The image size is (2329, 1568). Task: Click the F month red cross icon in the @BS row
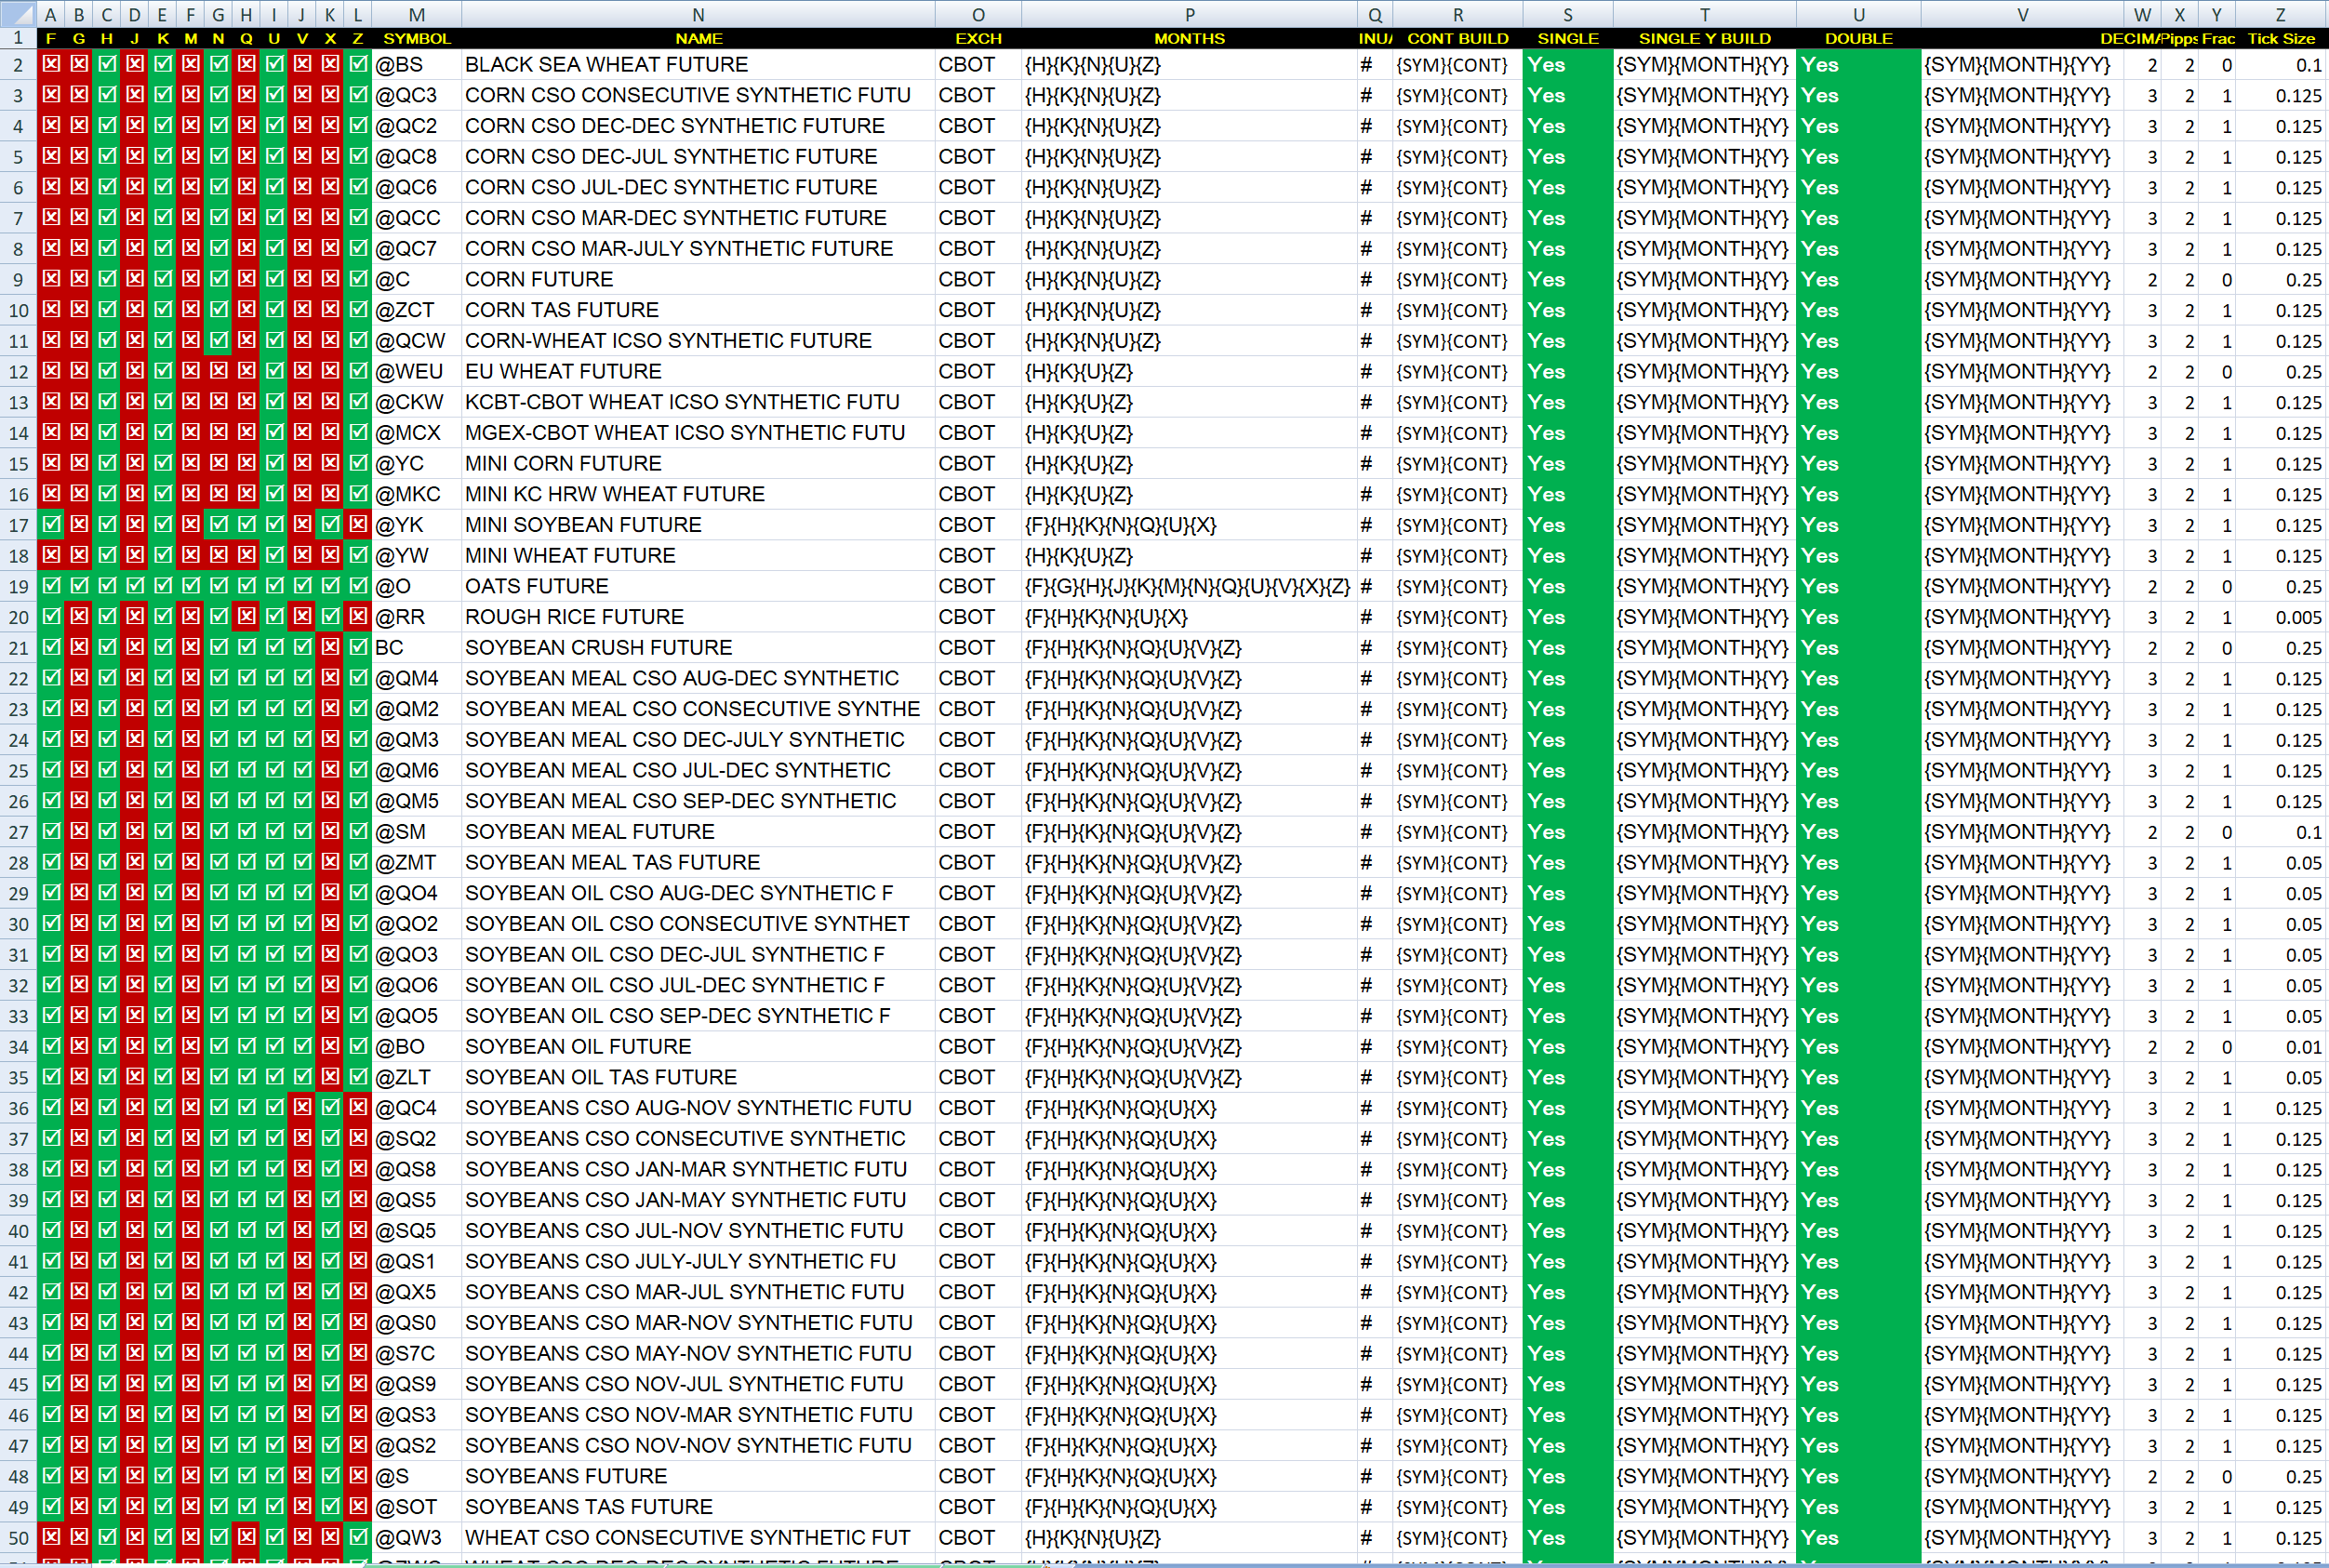(51, 64)
